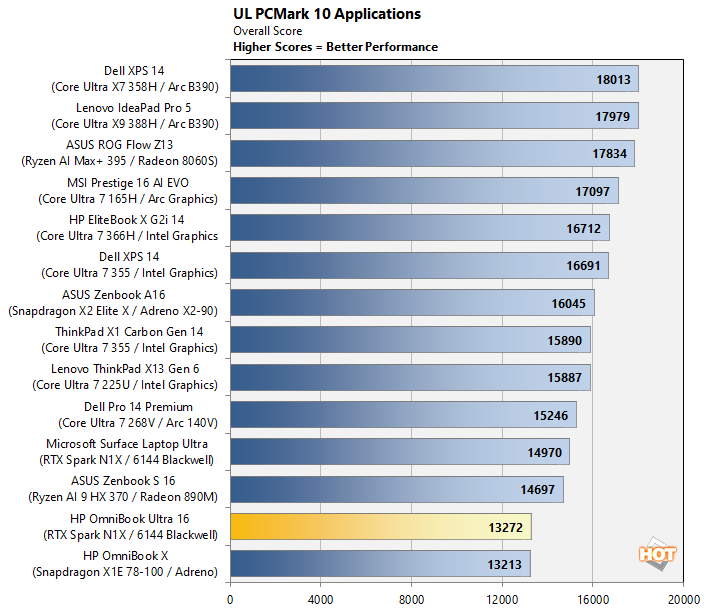The width and height of the screenshot is (708, 611).
Task: Click the score value 15246
Action: pos(551,416)
